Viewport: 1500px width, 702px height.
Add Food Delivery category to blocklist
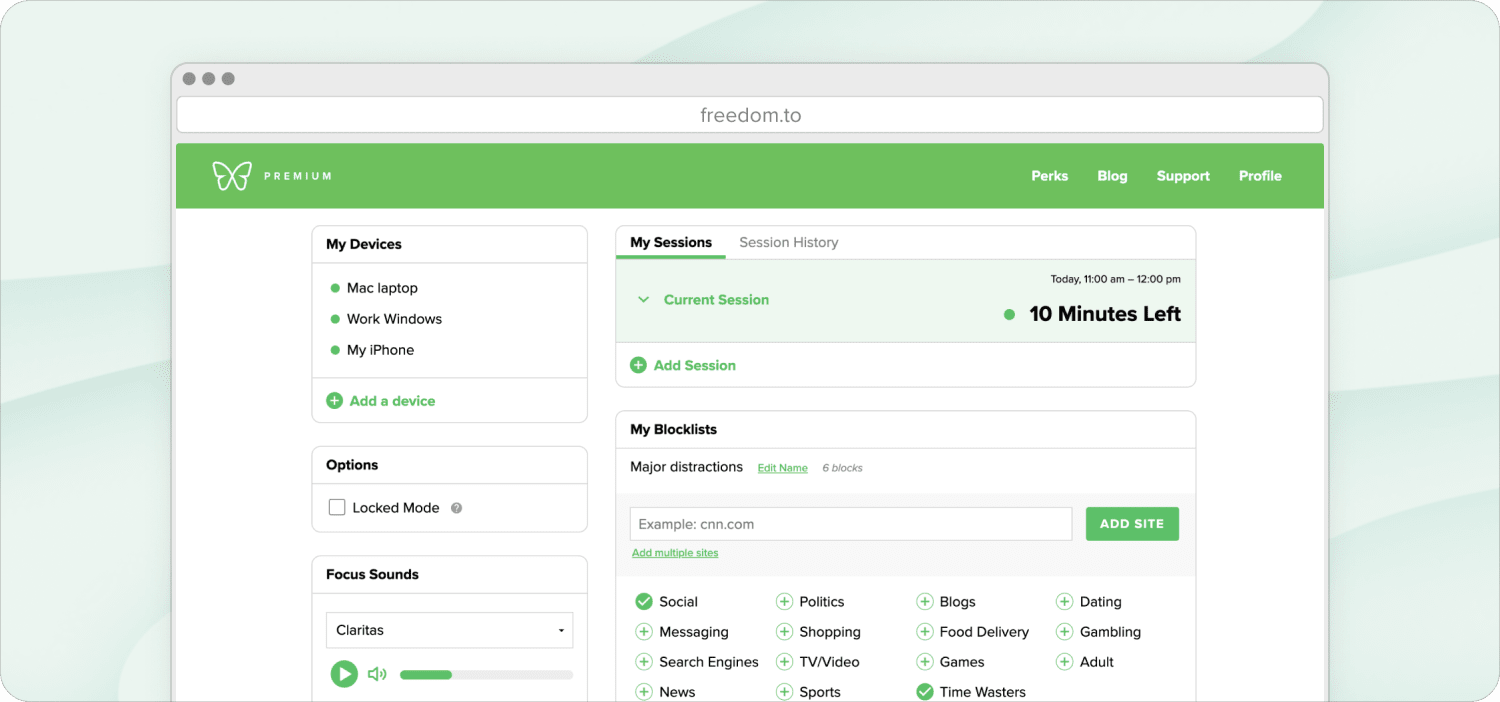click(x=924, y=632)
